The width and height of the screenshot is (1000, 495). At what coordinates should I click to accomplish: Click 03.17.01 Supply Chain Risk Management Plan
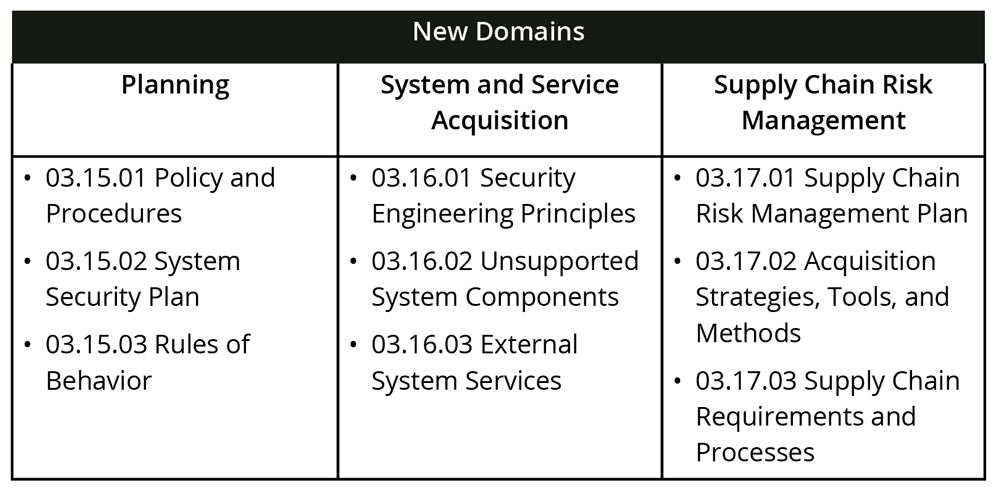(x=831, y=195)
